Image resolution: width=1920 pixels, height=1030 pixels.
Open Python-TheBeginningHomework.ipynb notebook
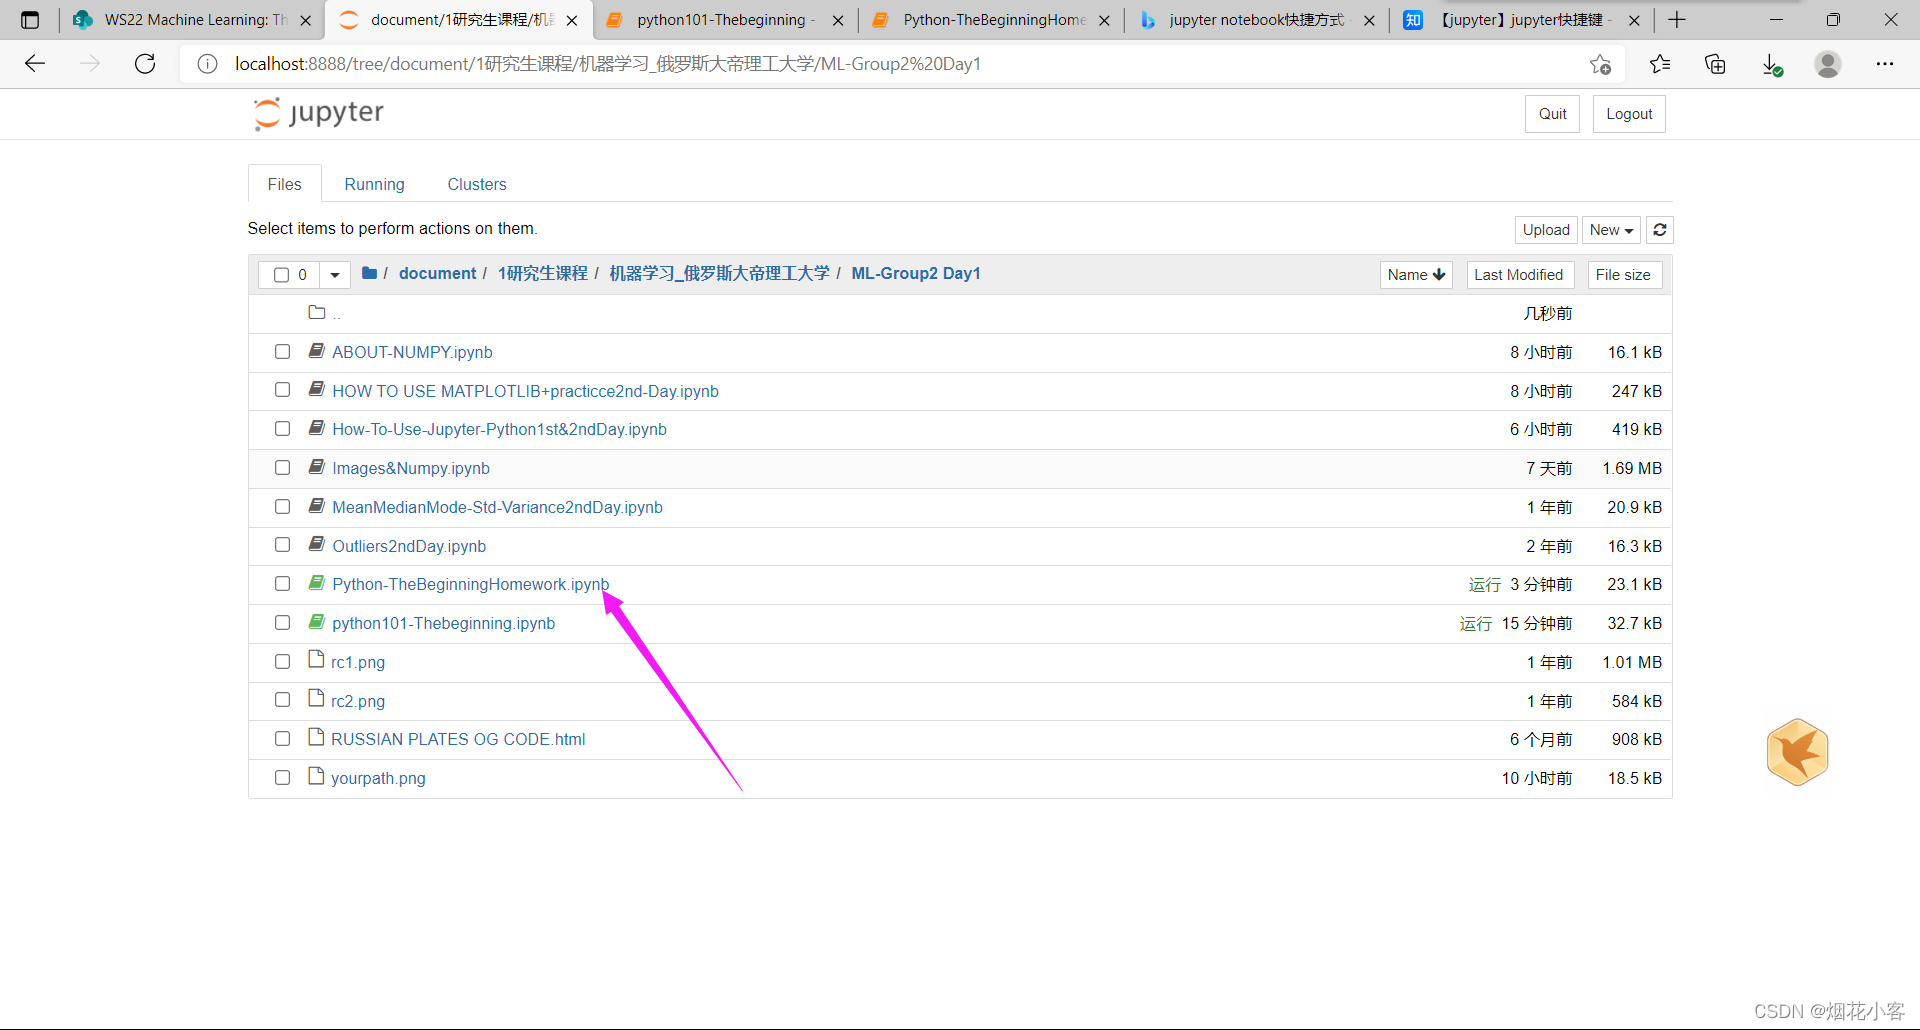point(470,584)
